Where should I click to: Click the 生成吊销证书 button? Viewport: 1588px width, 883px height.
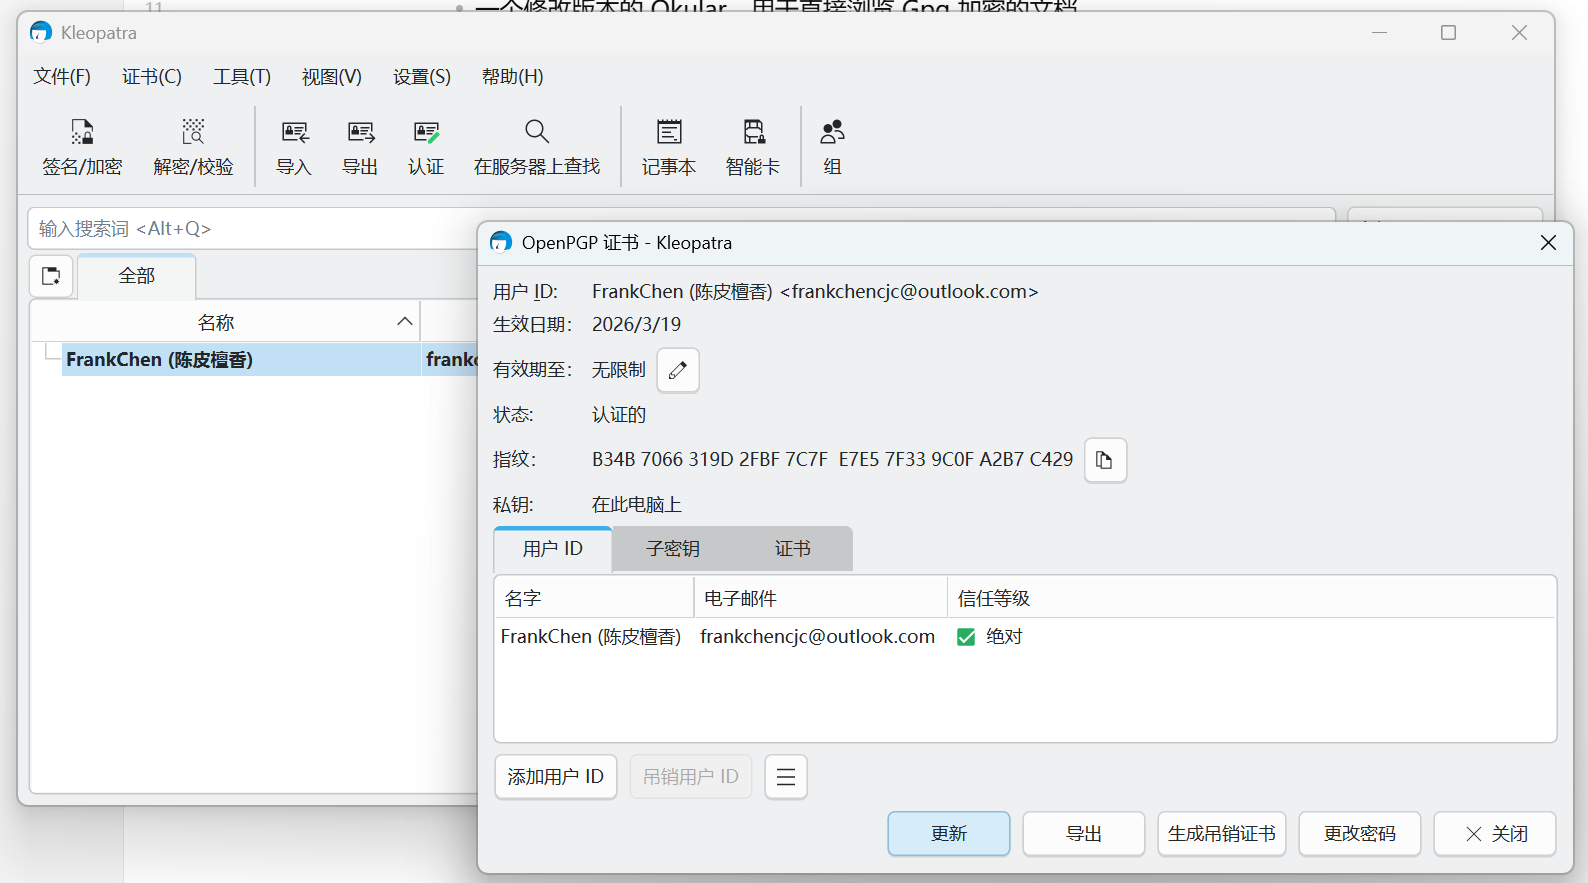pyautogui.click(x=1222, y=834)
